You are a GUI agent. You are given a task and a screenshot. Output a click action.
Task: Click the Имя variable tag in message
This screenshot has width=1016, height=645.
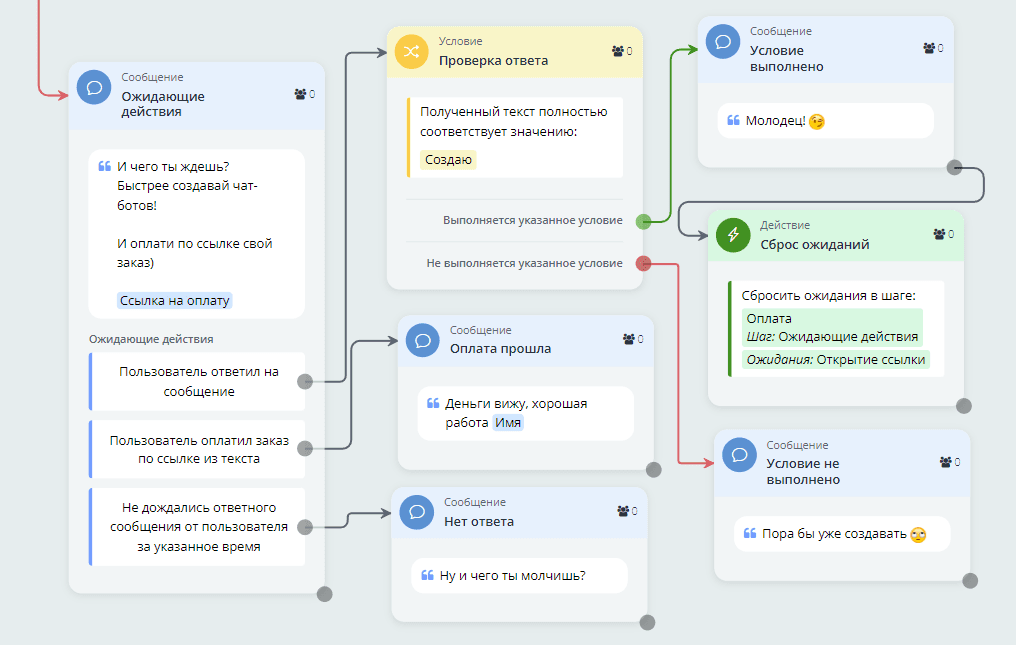point(508,423)
